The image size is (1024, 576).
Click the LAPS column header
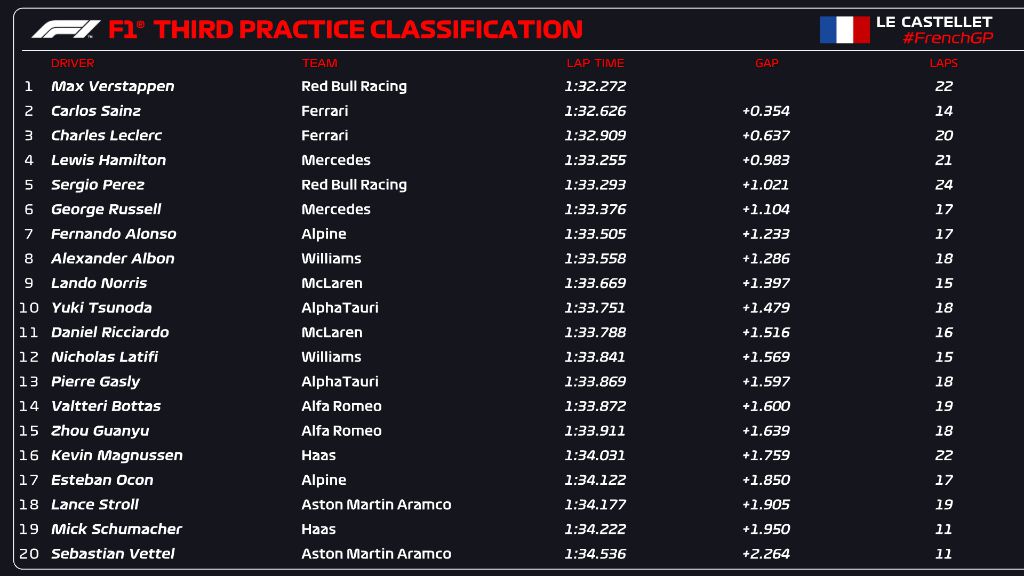click(x=943, y=63)
